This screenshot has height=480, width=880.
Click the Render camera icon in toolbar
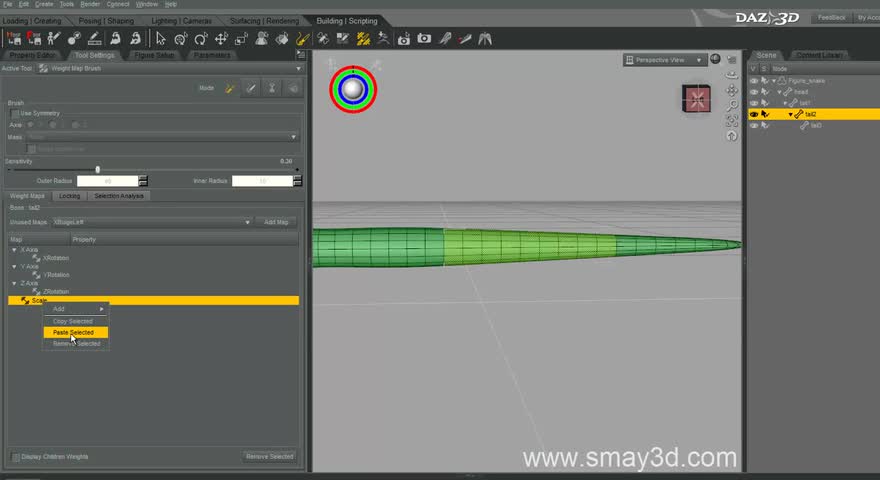[x=424, y=39]
